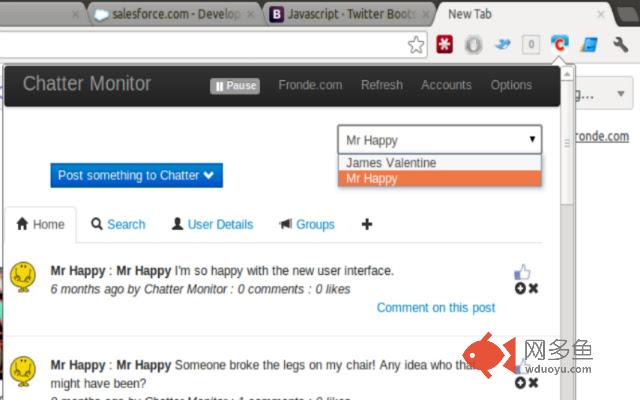The width and height of the screenshot is (640, 400).
Task: Open the Groups tab
Action: point(307,224)
